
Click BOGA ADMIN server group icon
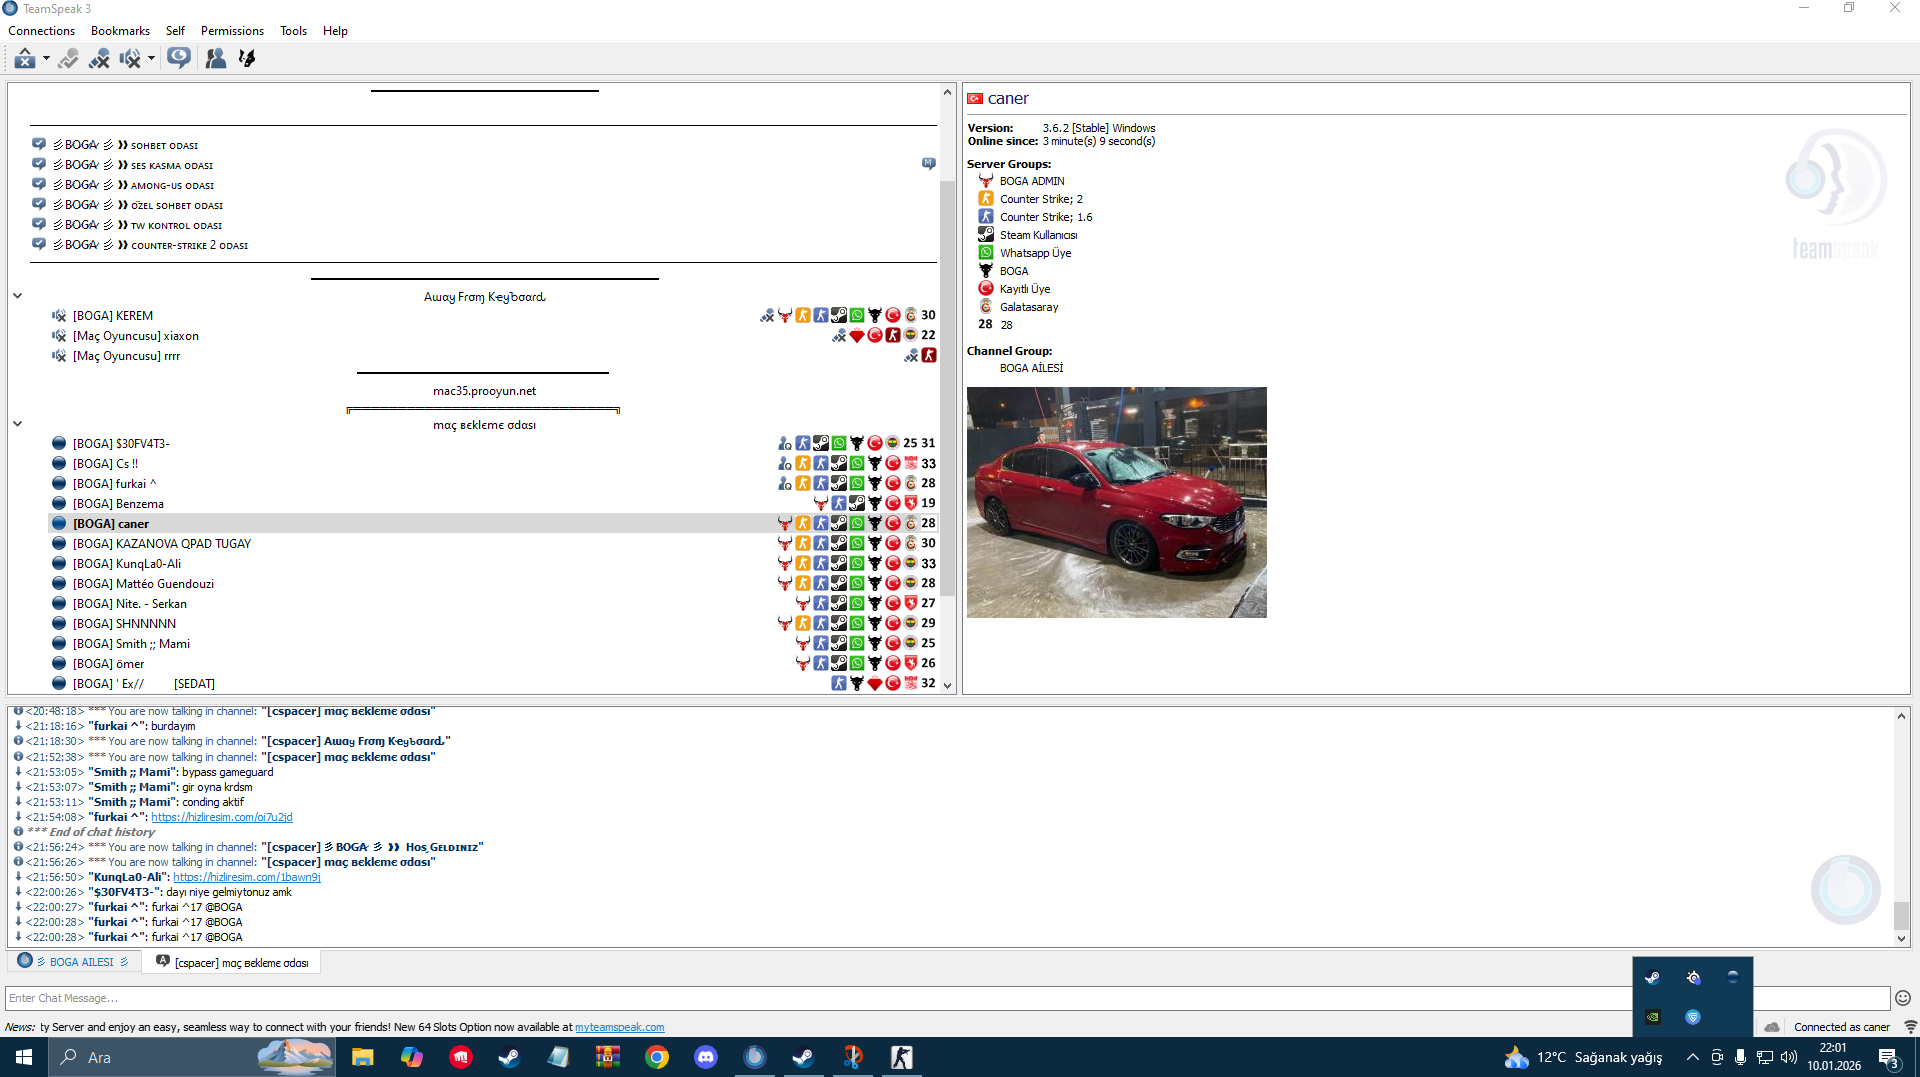(986, 181)
